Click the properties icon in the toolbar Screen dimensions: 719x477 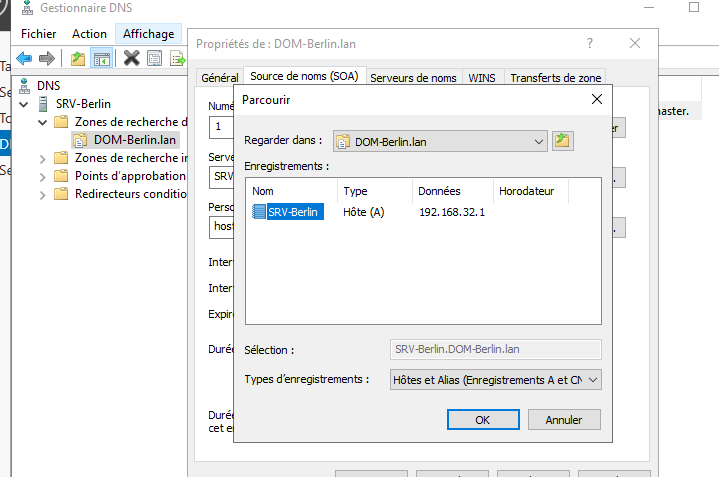point(154,59)
